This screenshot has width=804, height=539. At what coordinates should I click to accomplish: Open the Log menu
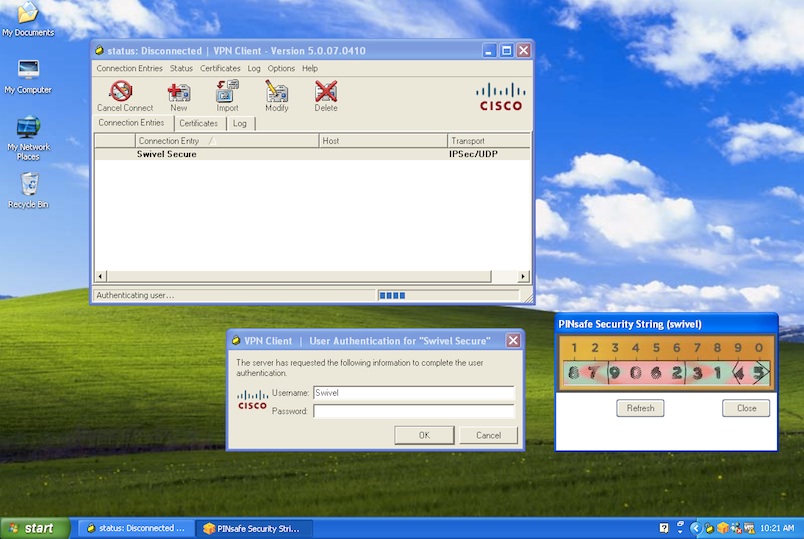254,68
